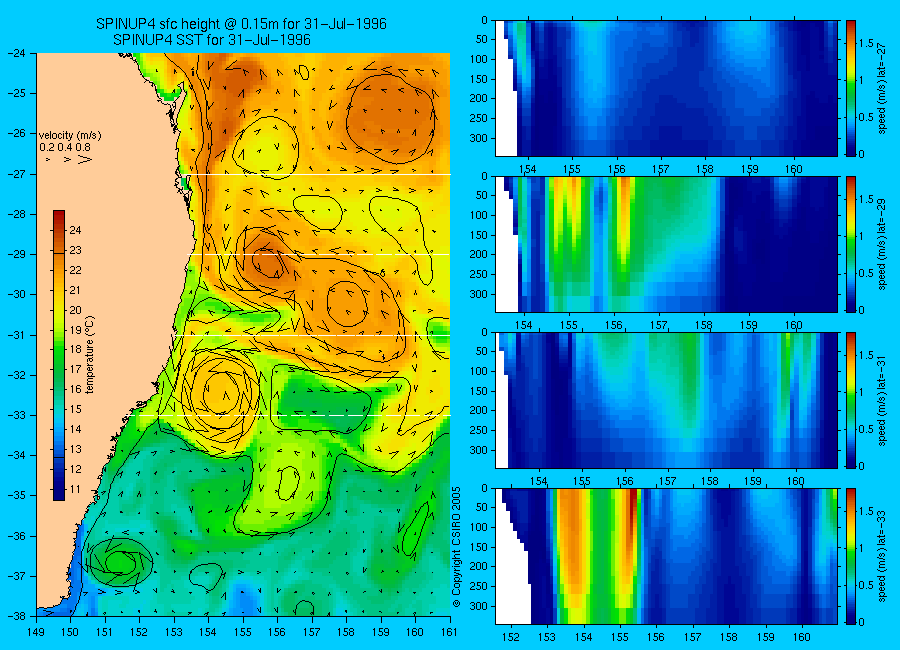Click the speed color bar beside the lat=-33 panel
This screenshot has width=900, height=650.
pos(850,556)
